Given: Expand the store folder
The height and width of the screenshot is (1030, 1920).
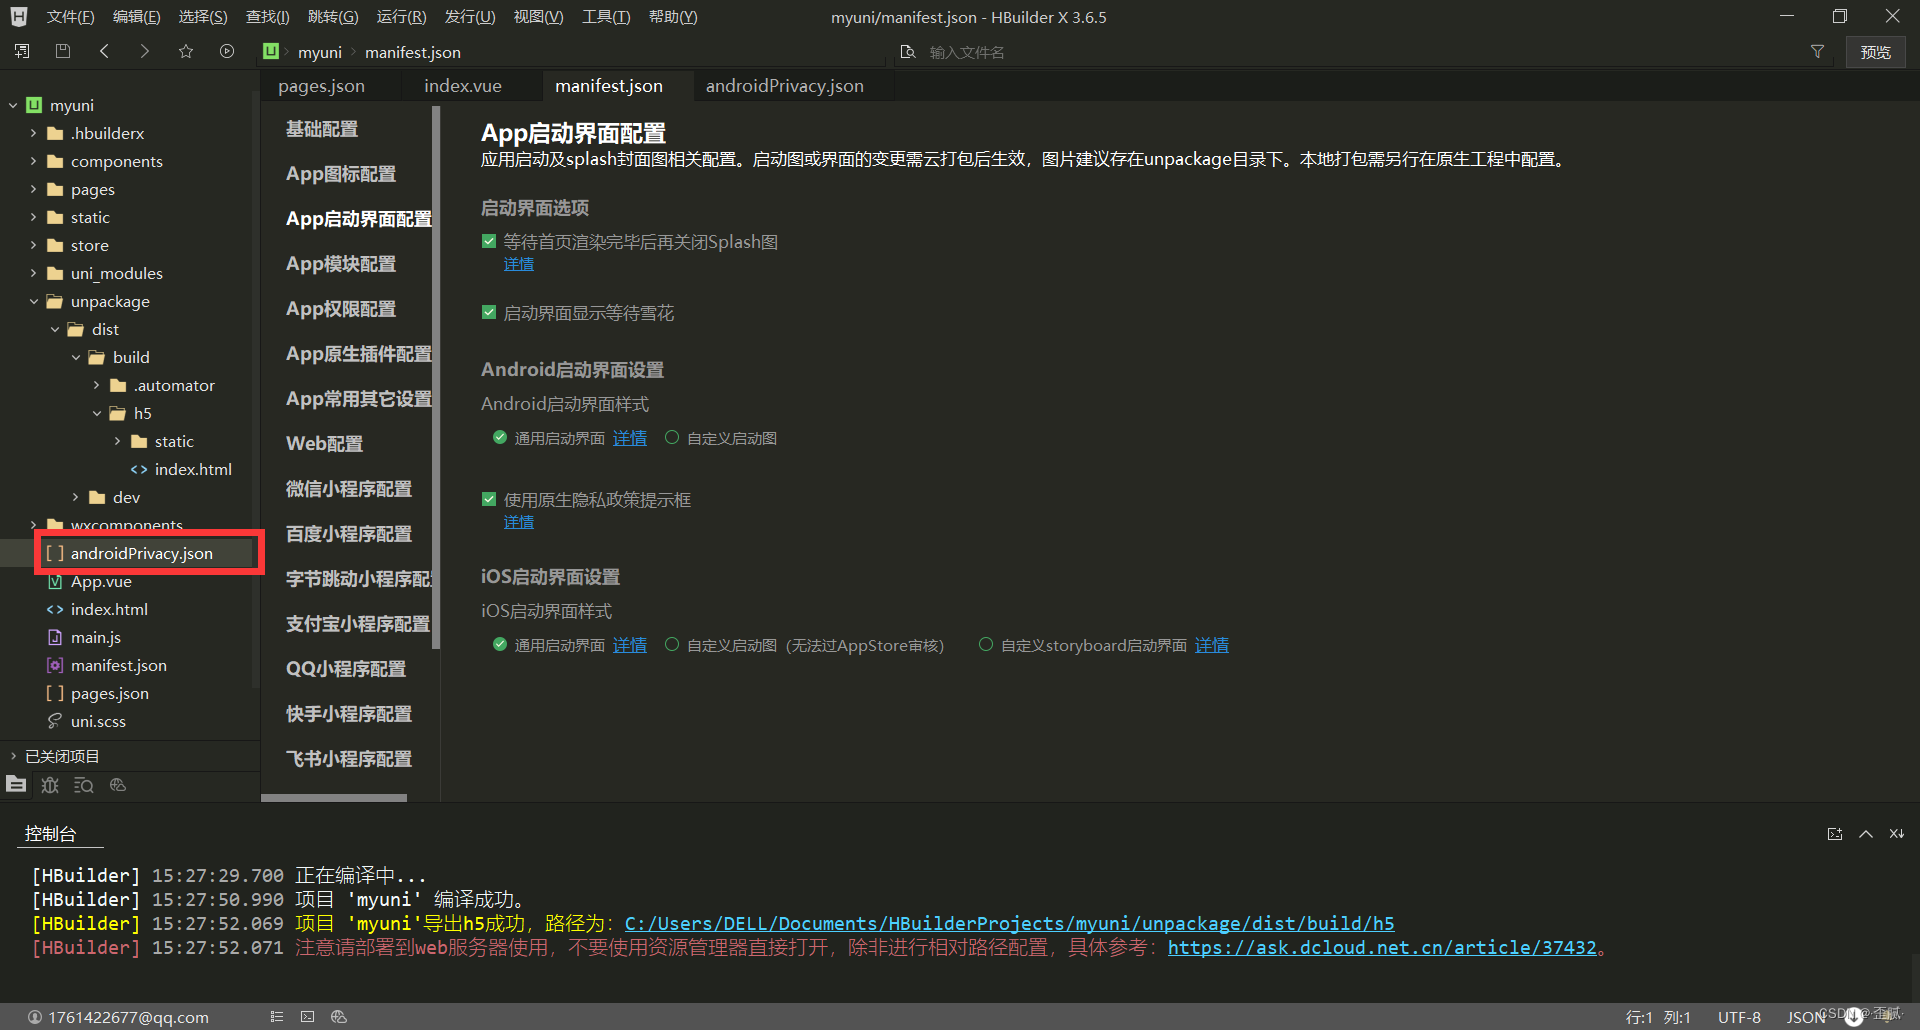Looking at the screenshot, I should 33,245.
